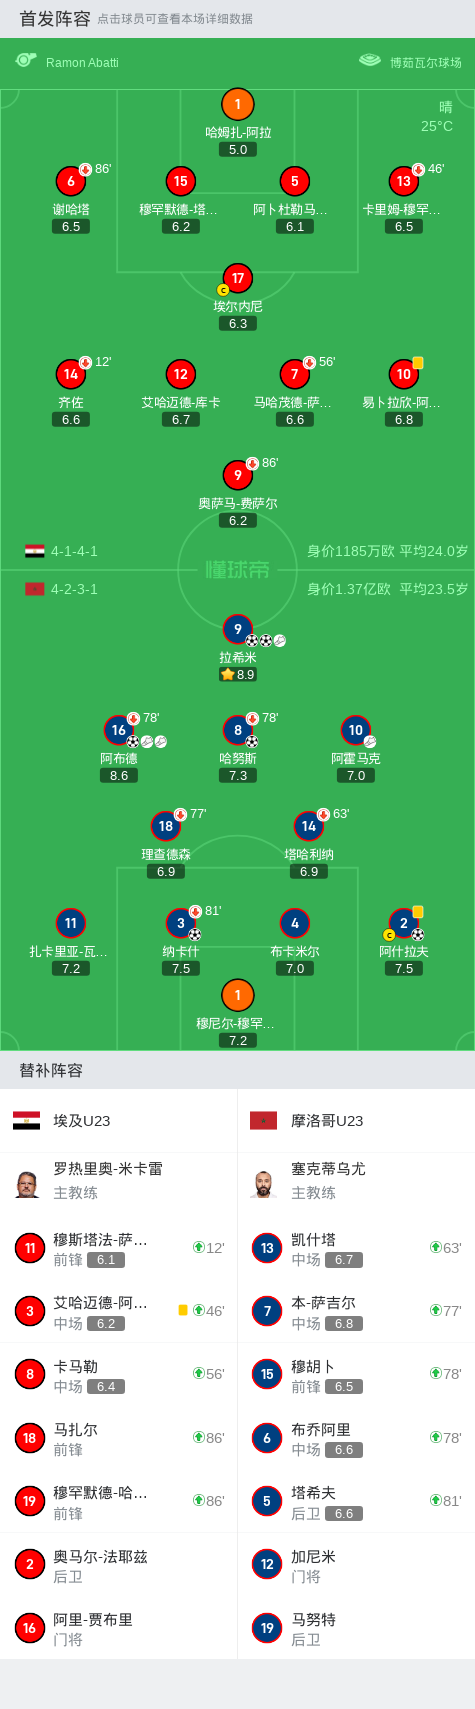Image resolution: width=475 pixels, height=1709 pixels.
Task: Tap Egypt goalkeeper number 1 player icon
Action: 237,104
